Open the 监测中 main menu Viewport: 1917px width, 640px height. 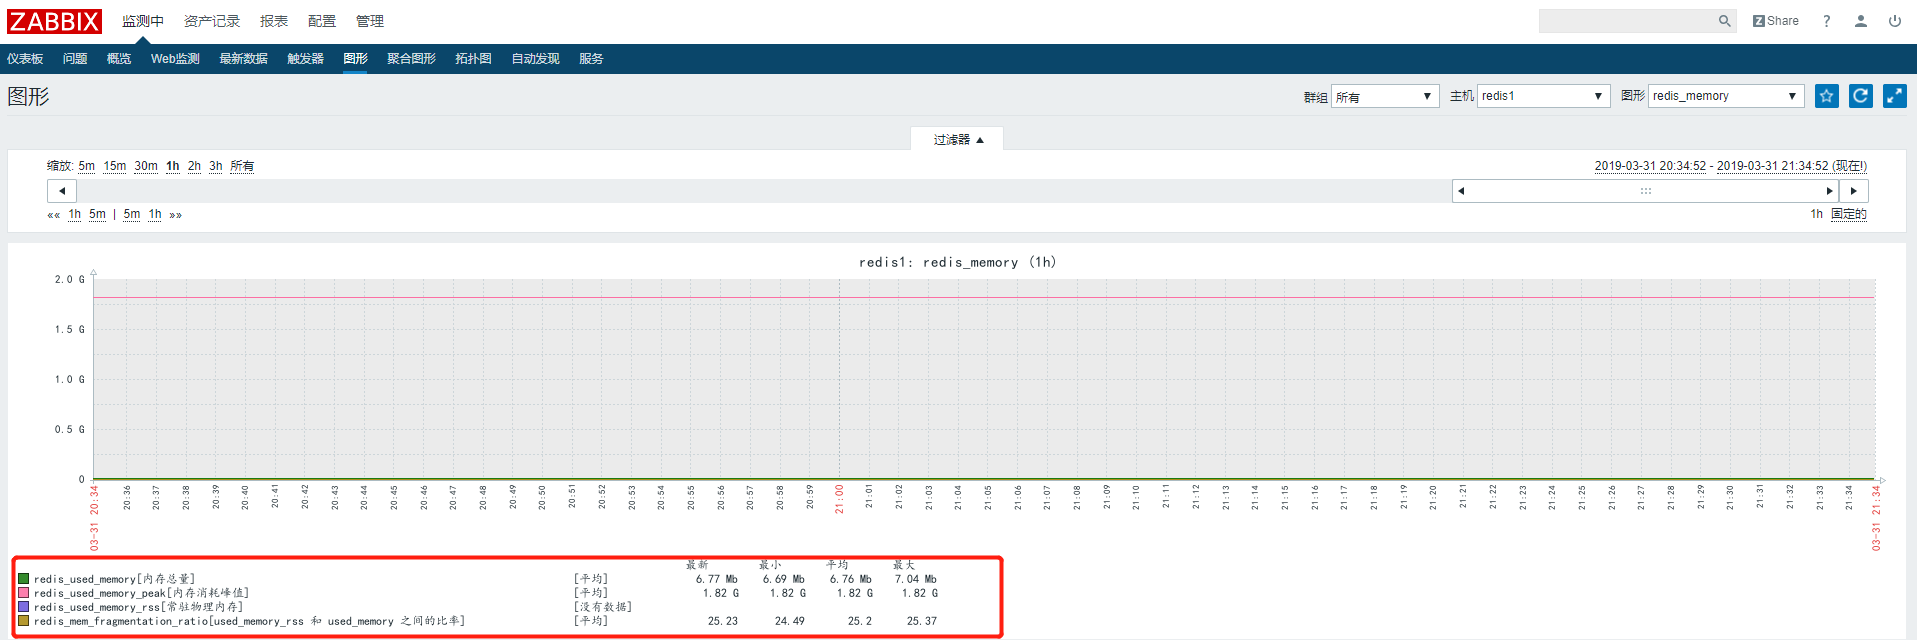(x=143, y=21)
